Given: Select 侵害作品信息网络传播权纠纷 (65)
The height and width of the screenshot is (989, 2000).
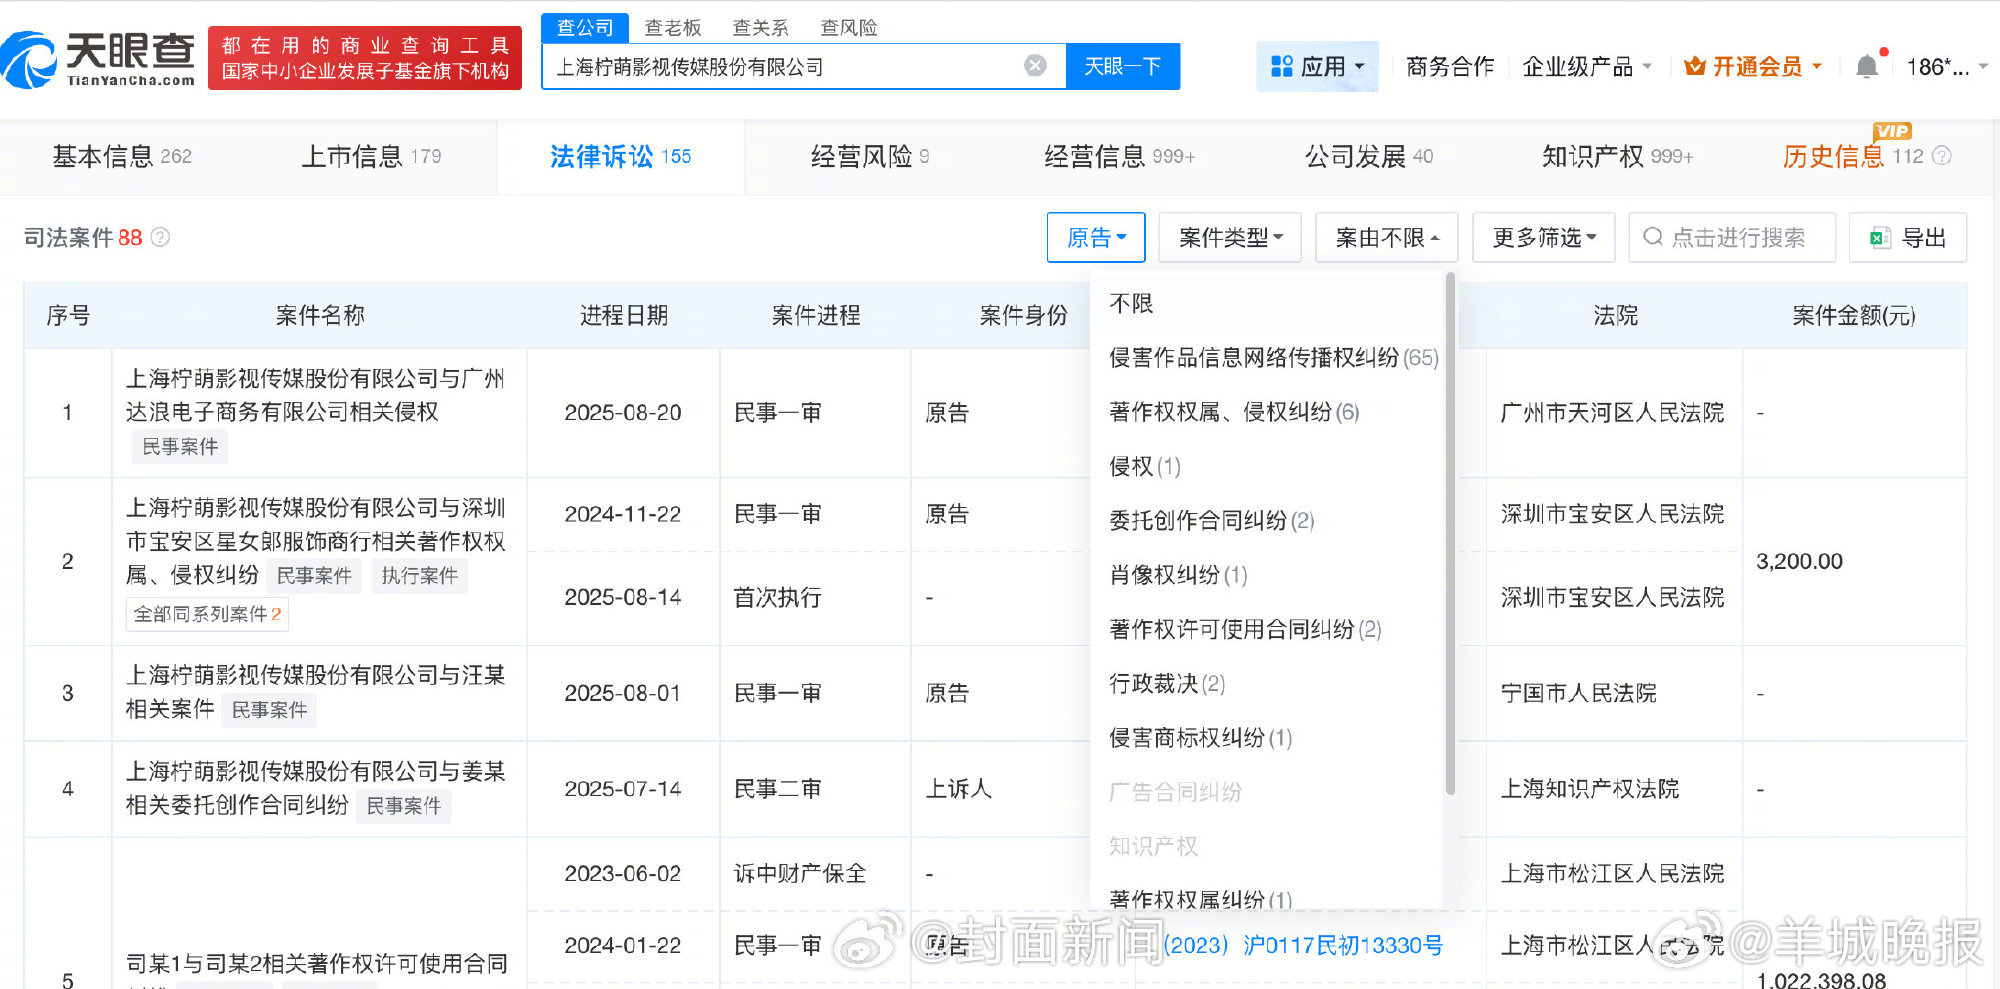Looking at the screenshot, I should pyautogui.click(x=1273, y=357).
